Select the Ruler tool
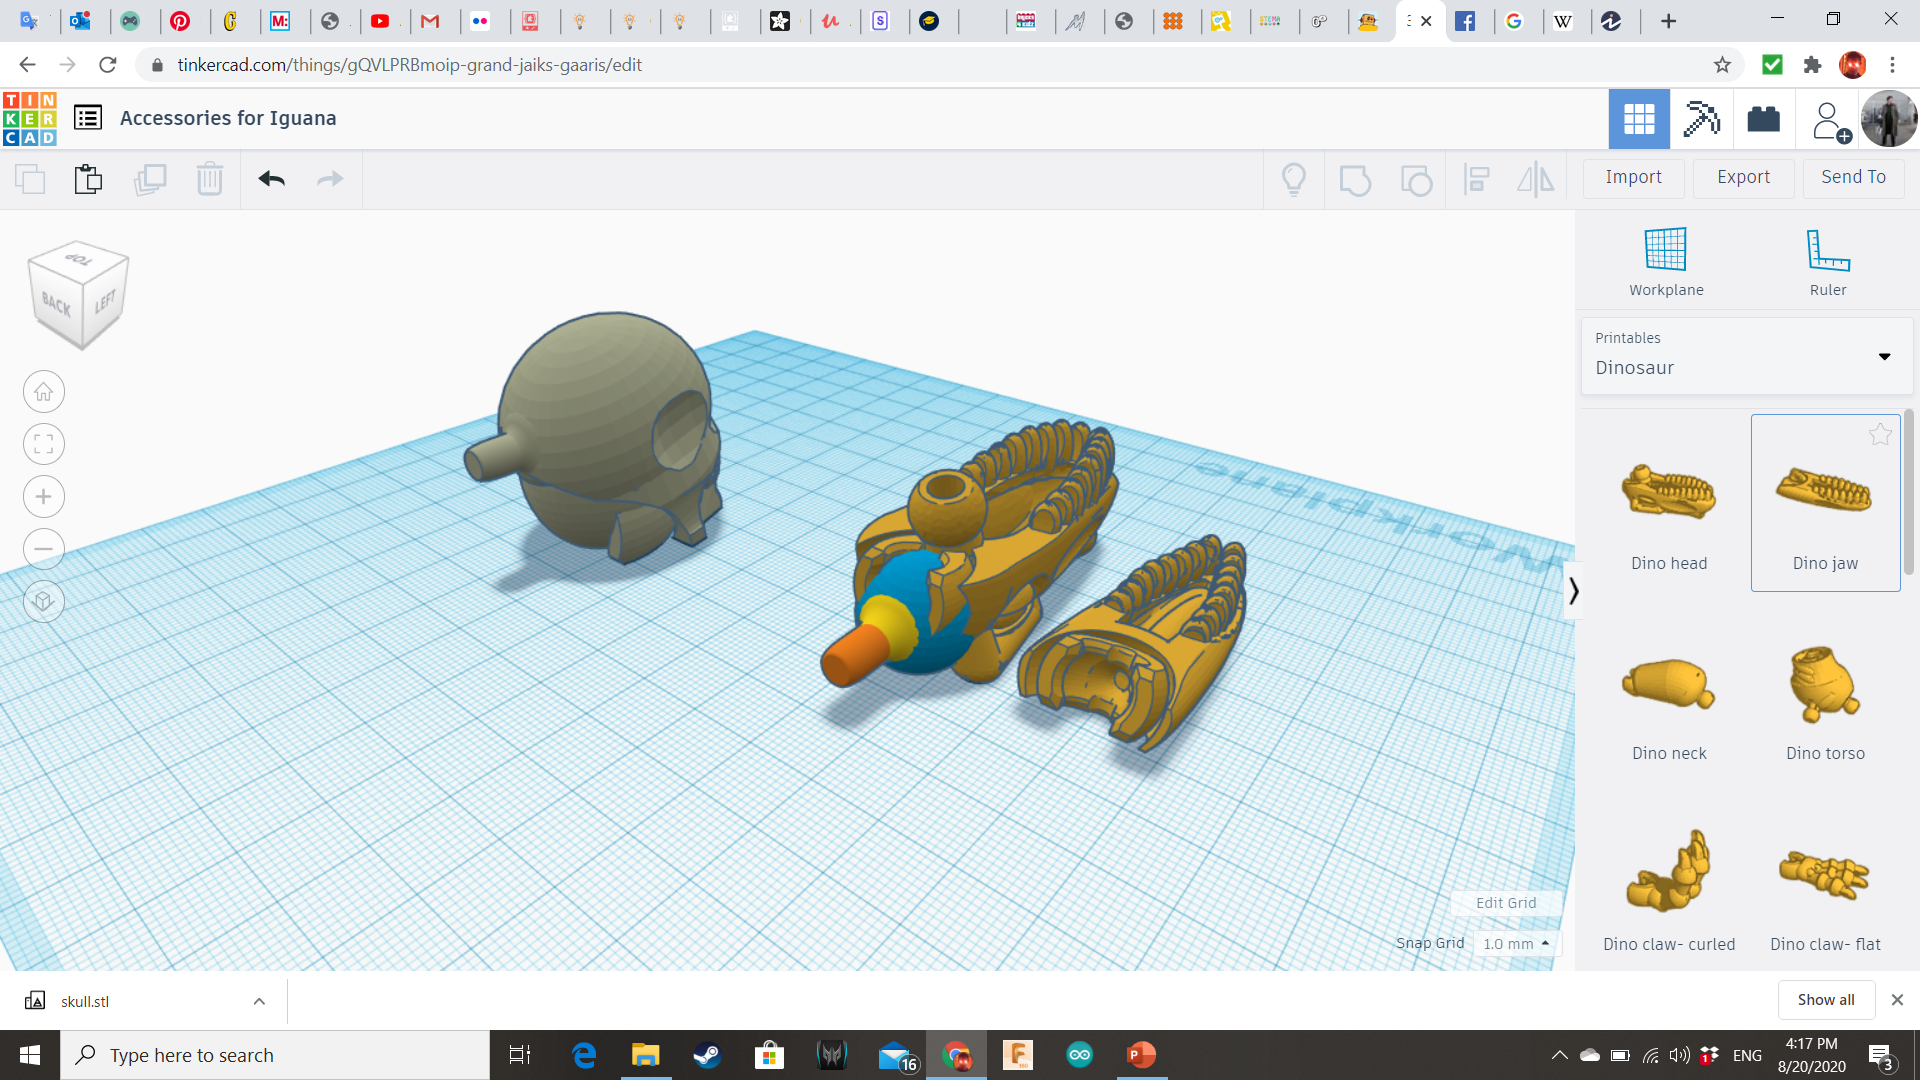The width and height of the screenshot is (1920, 1080). point(1827,250)
